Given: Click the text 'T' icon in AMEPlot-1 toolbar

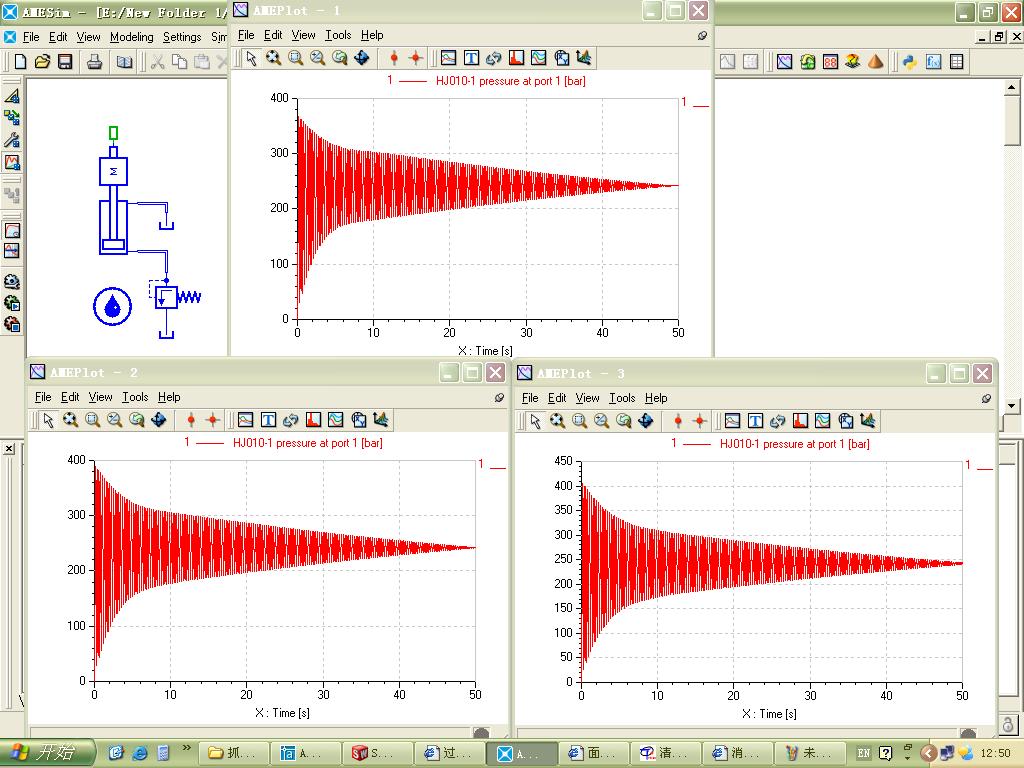Looking at the screenshot, I should coord(471,58).
